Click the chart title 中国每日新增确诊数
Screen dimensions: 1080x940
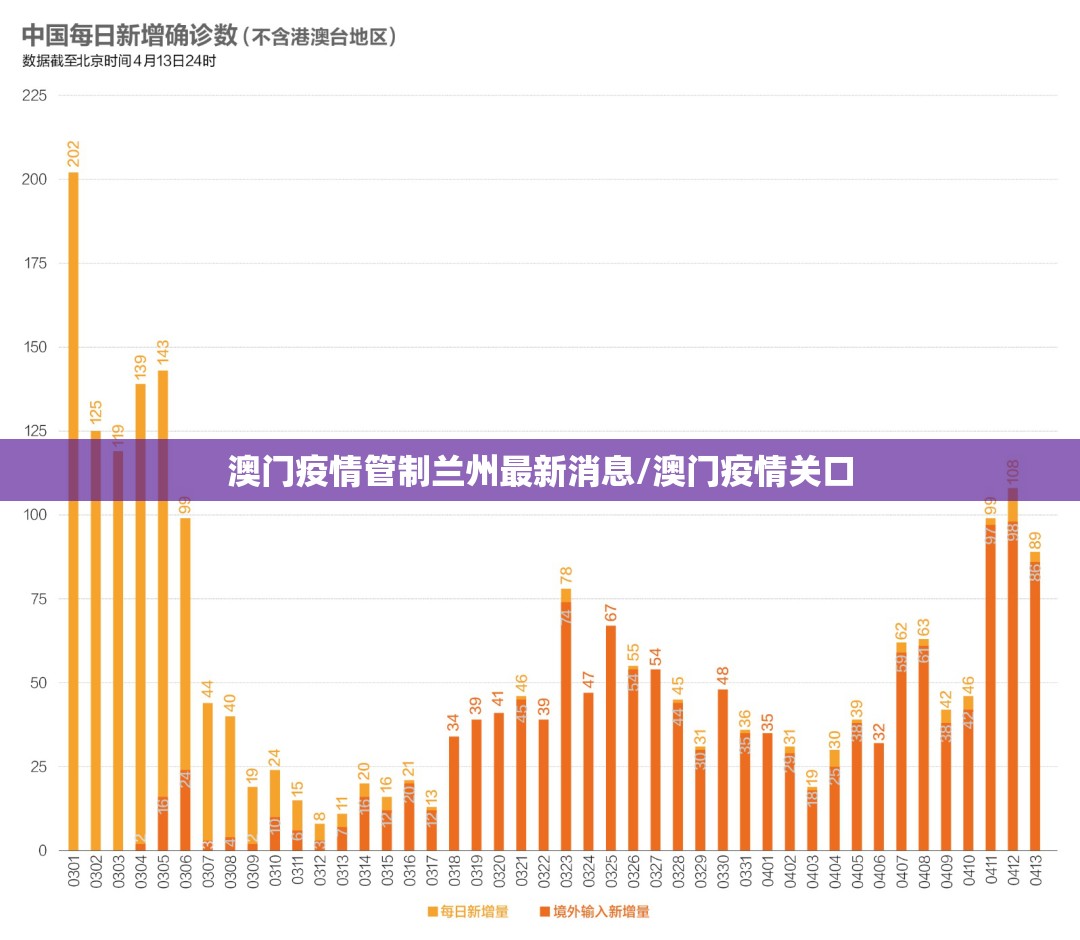(x=129, y=35)
